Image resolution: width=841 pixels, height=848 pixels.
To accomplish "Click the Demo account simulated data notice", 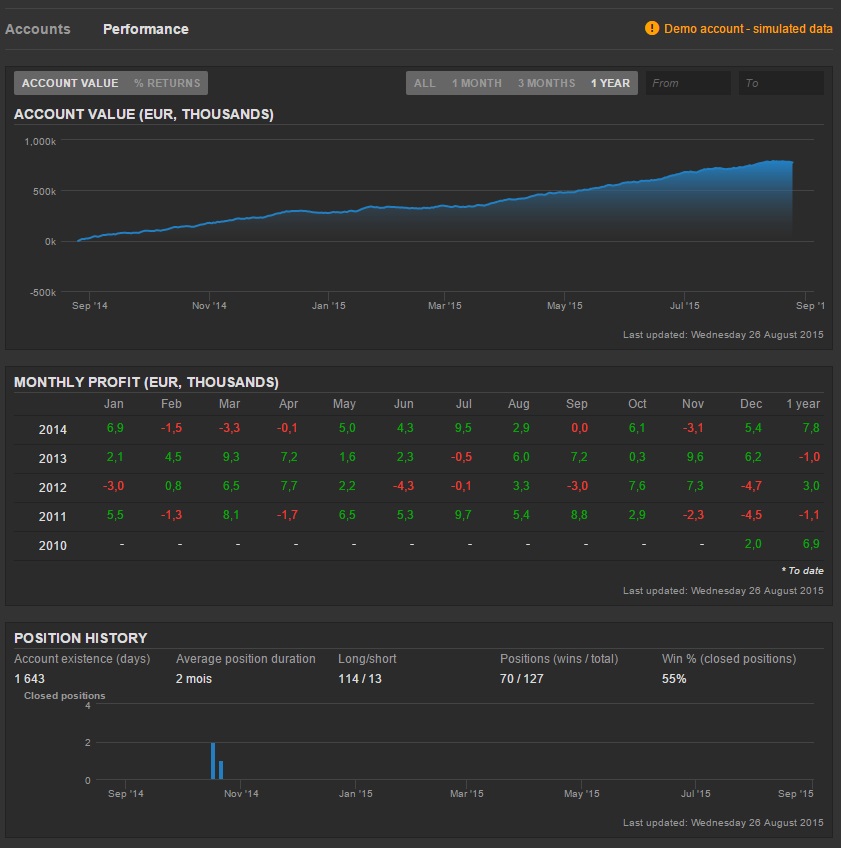I will [748, 29].
